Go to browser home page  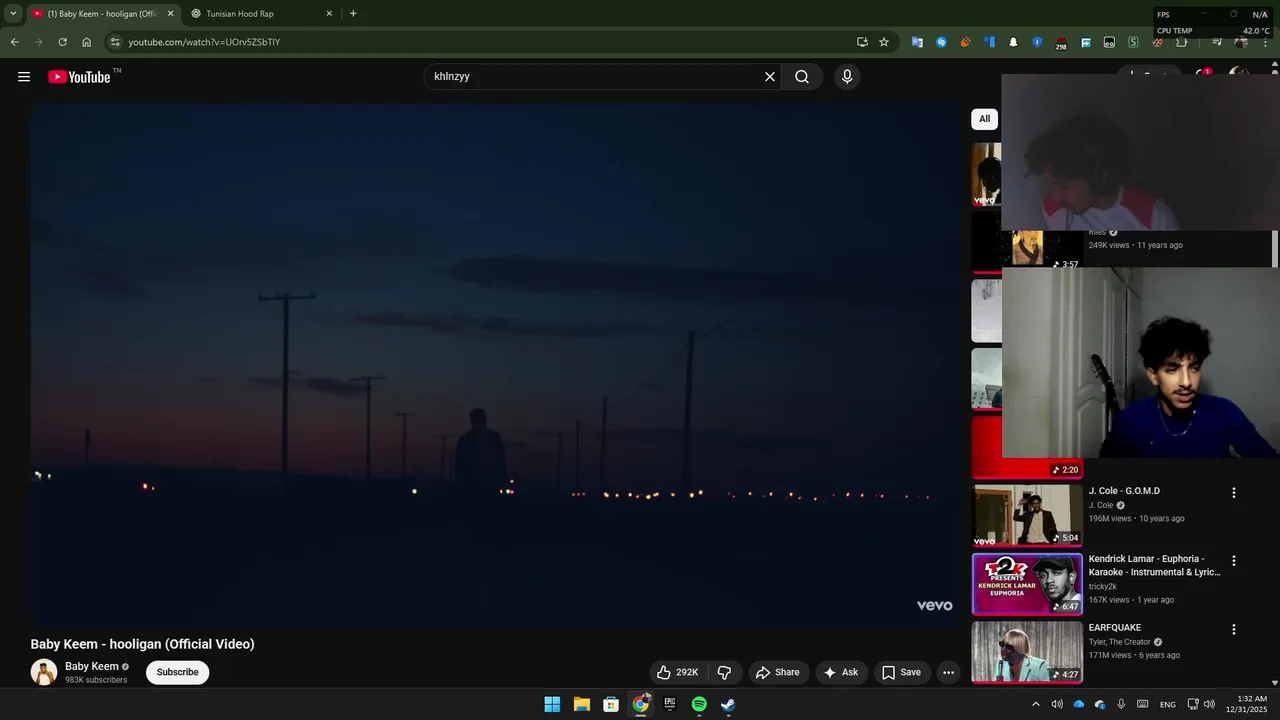click(87, 42)
